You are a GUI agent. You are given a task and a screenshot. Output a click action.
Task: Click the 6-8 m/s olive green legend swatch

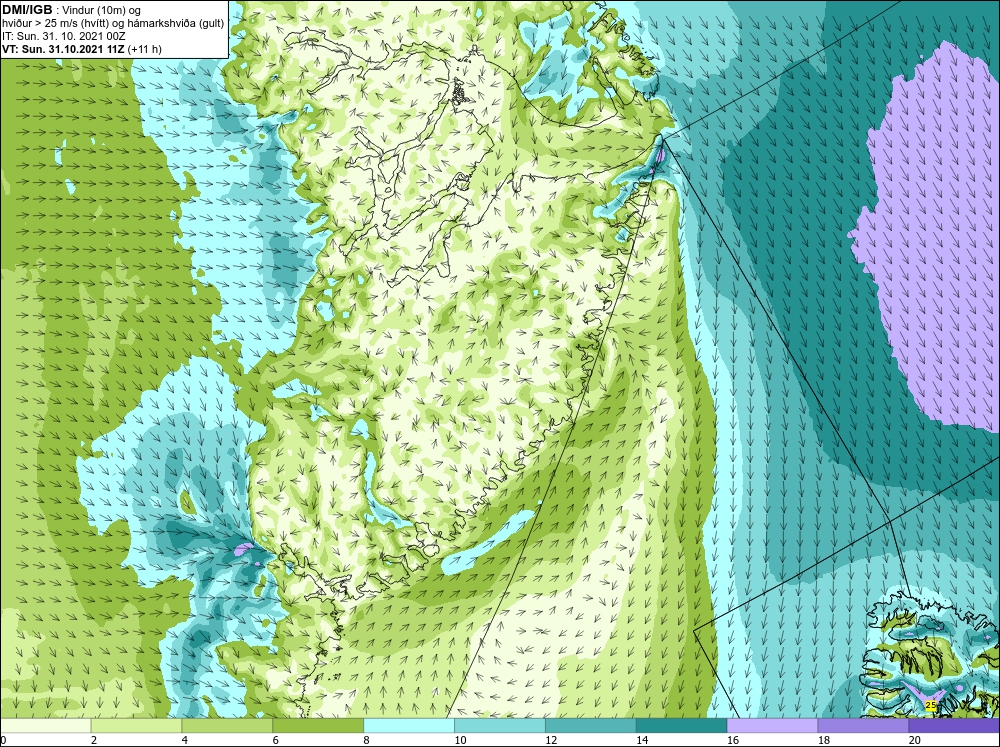[x=318, y=725]
